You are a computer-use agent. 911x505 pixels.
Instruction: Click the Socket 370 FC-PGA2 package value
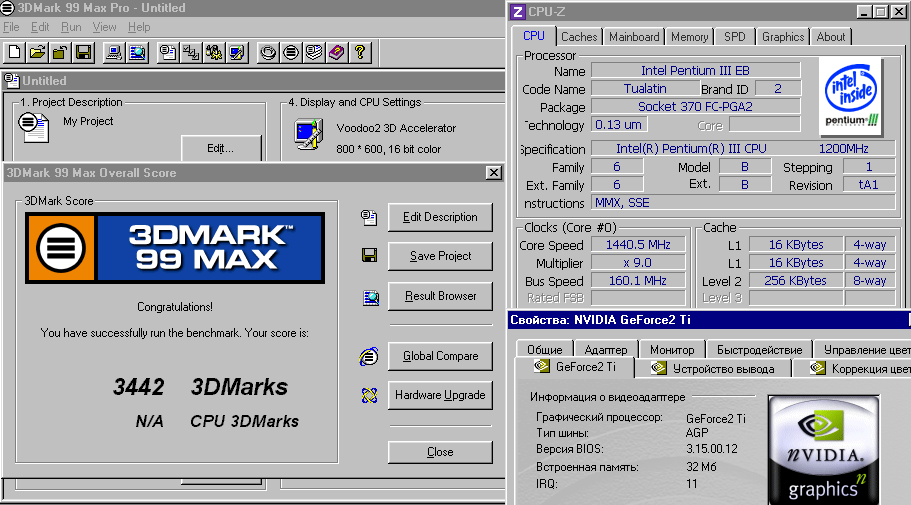(695, 106)
